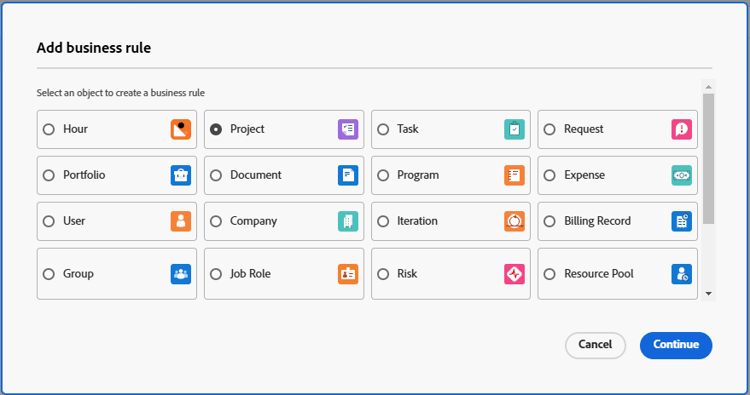Click the pink Request exclamation icon
750x395 pixels.
682,129
